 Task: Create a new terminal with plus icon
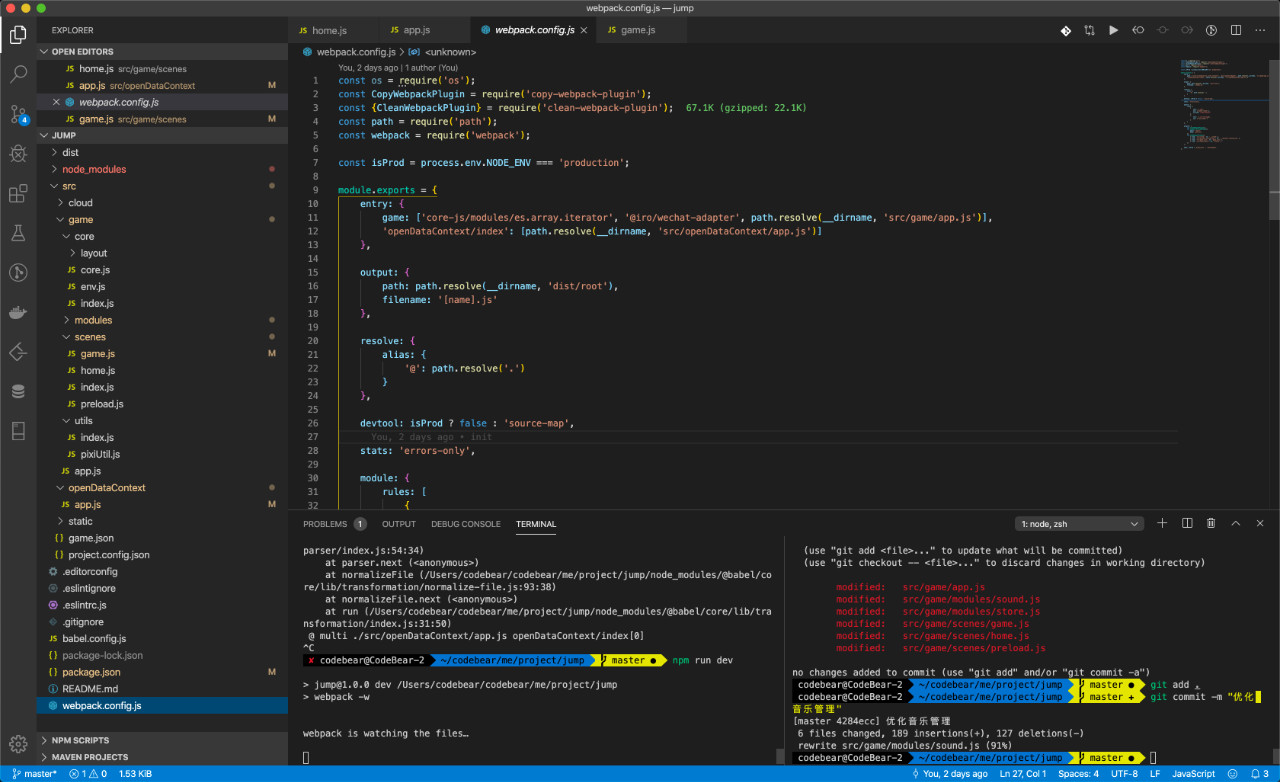point(1162,523)
